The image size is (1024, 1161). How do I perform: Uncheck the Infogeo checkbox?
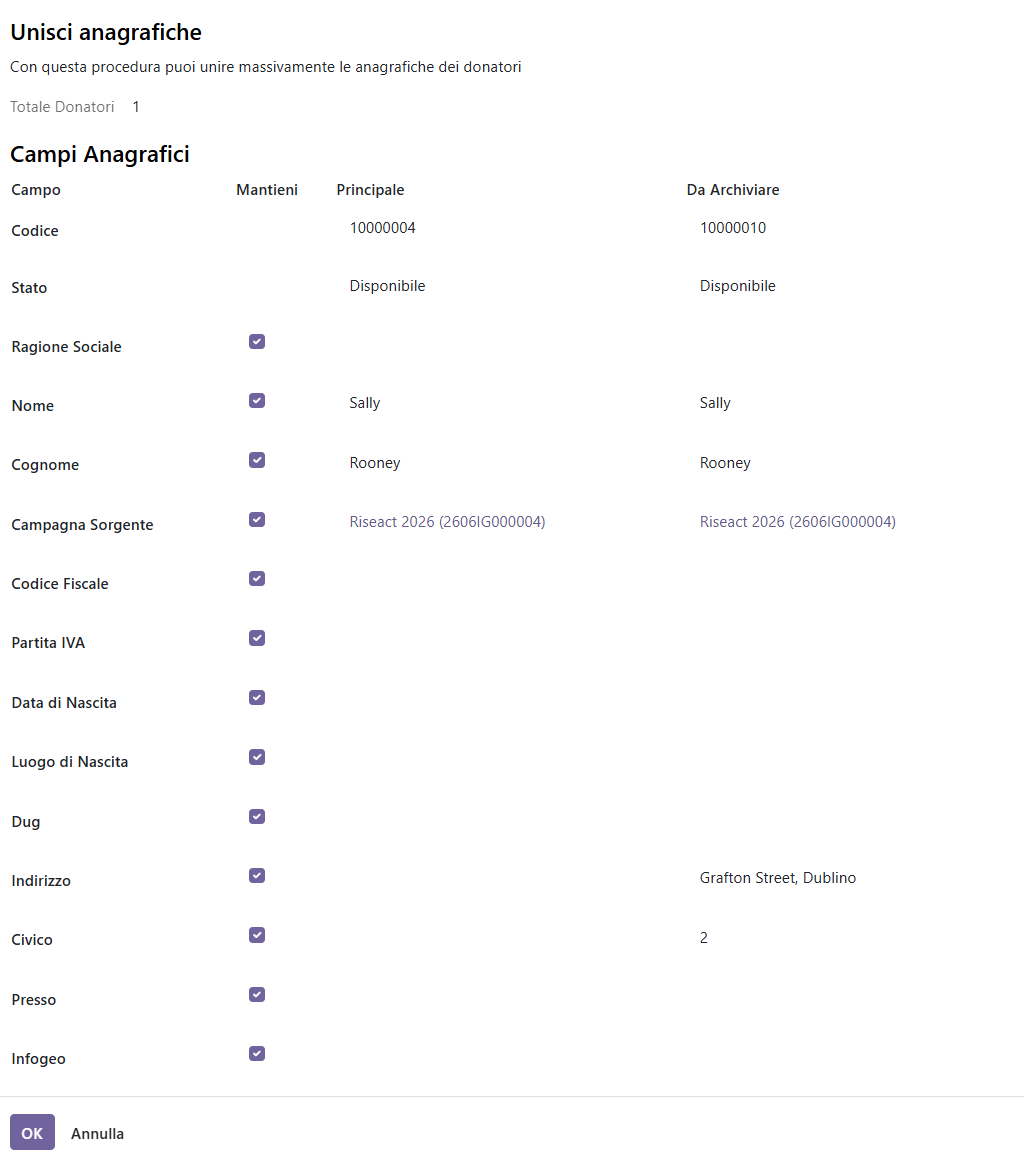click(x=257, y=1054)
